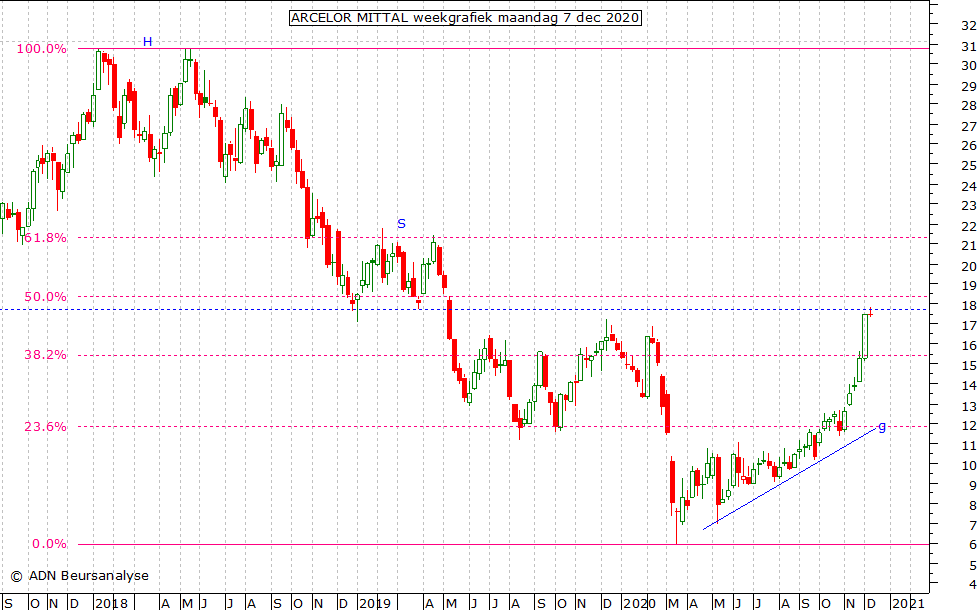Click the blue 'S' marker above early 2019 candles
The width and height of the screenshot is (980, 610).
pos(401,223)
